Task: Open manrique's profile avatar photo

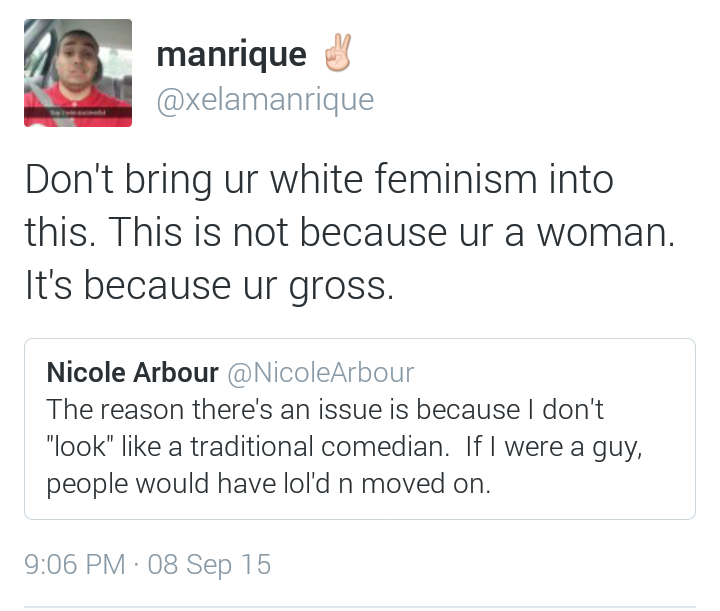Action: point(78,72)
